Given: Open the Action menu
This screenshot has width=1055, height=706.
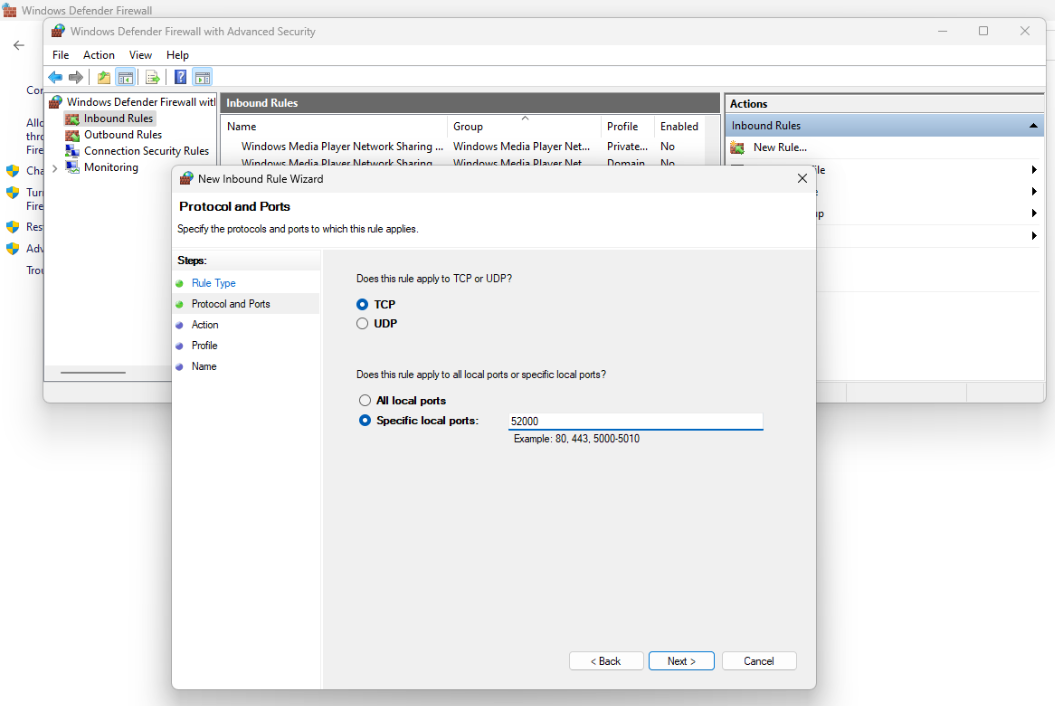Looking at the screenshot, I should pyautogui.click(x=99, y=55).
